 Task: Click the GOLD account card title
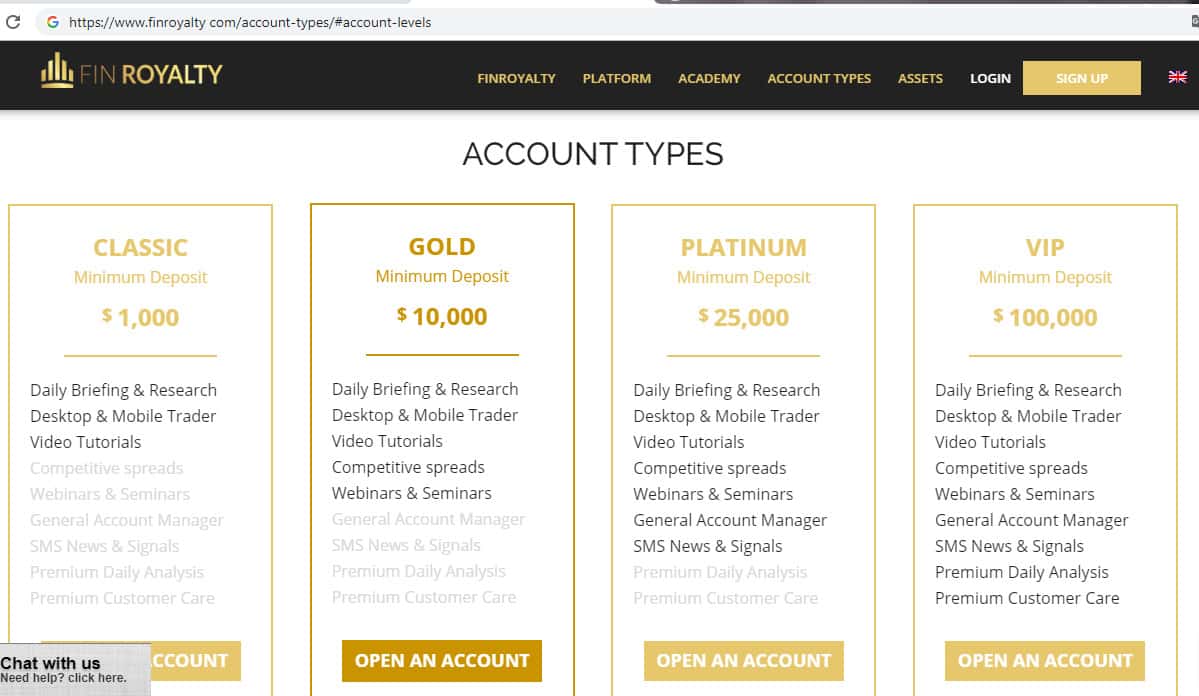point(442,246)
